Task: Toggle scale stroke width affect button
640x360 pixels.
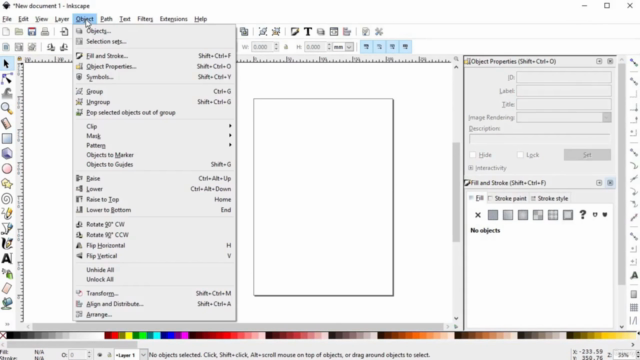Action: click(366, 47)
